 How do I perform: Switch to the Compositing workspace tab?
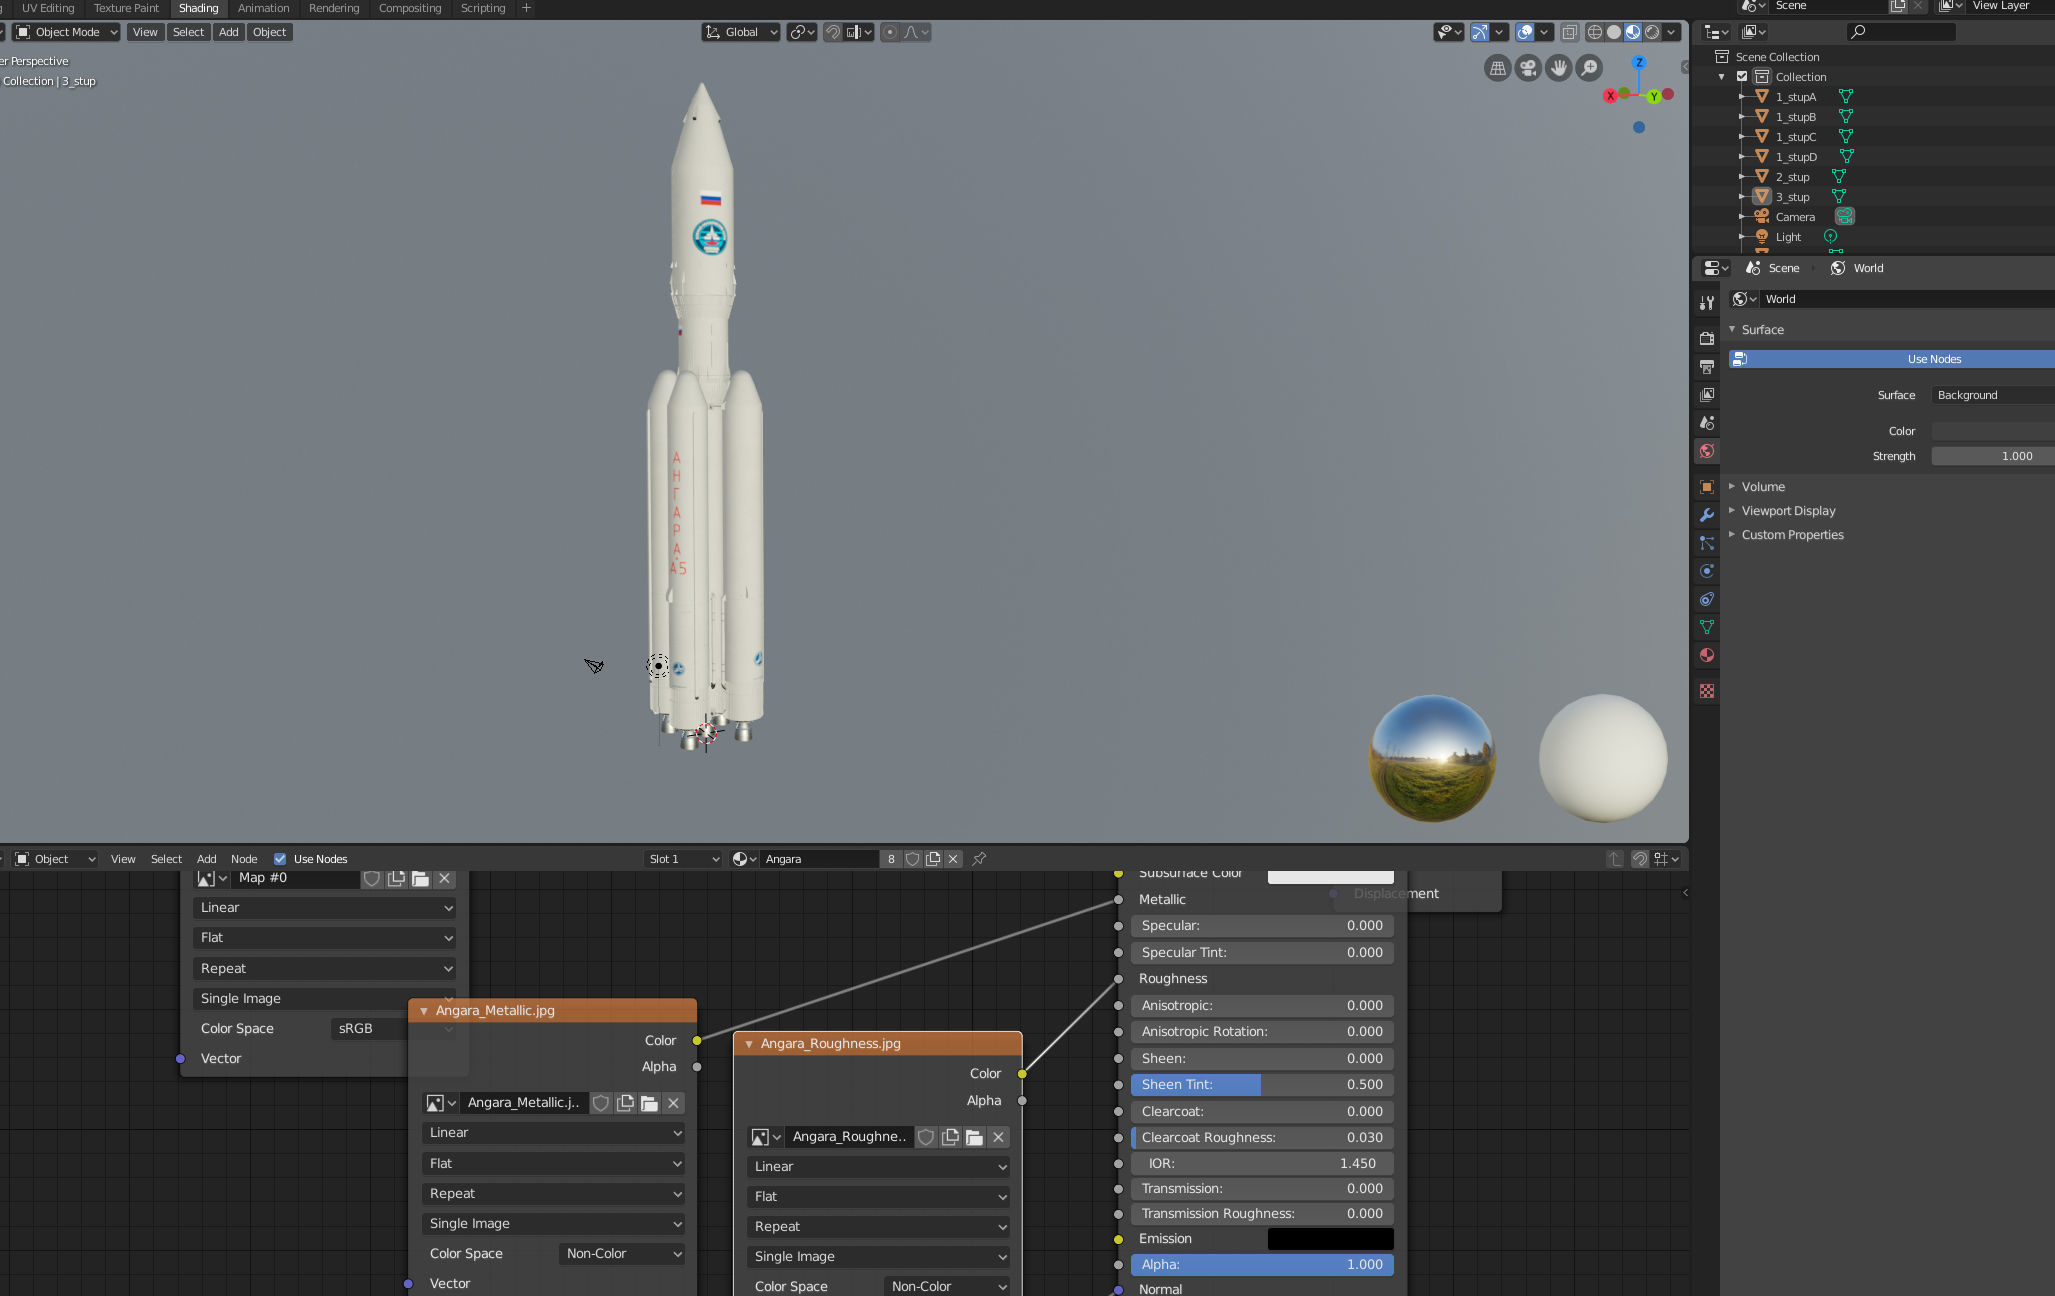[x=409, y=8]
